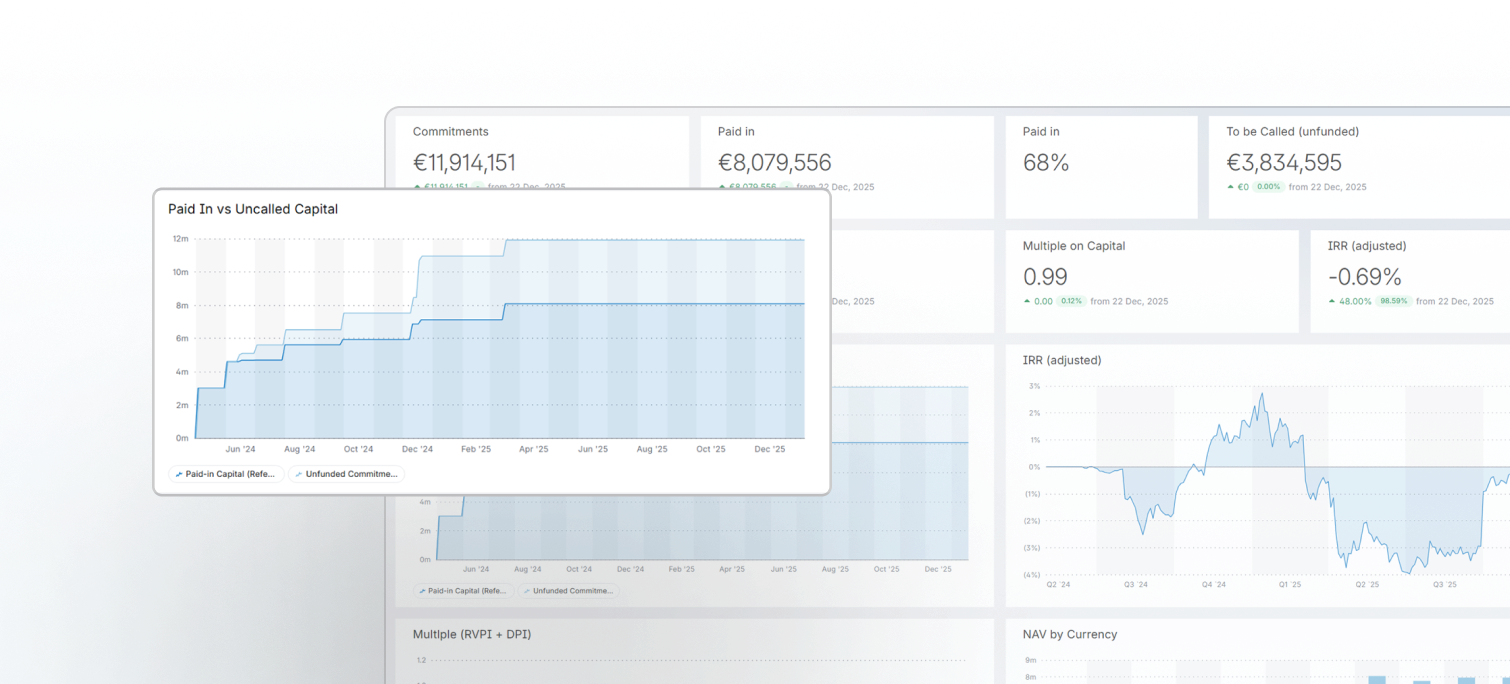Image resolution: width=1510 pixels, height=684 pixels.
Task: Click the IRR (adjusted) line chart title
Action: (x=1061, y=360)
